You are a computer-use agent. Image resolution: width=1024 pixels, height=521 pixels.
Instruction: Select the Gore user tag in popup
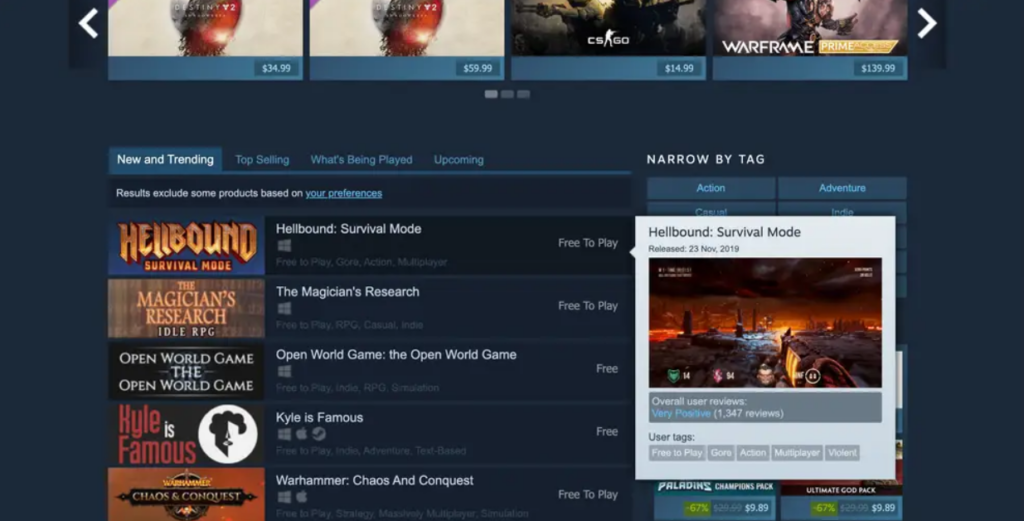(x=721, y=452)
